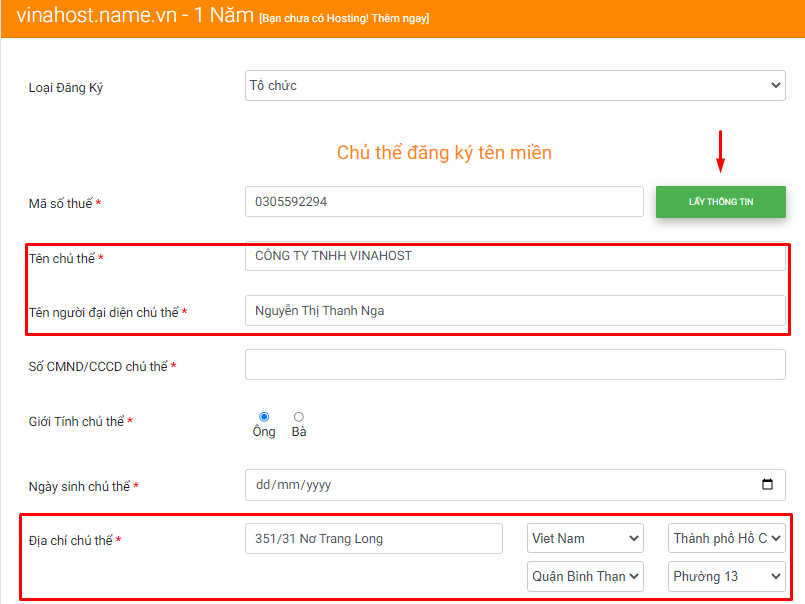This screenshot has width=805, height=604.
Task: Select the Bà gender radio button
Action: (299, 417)
